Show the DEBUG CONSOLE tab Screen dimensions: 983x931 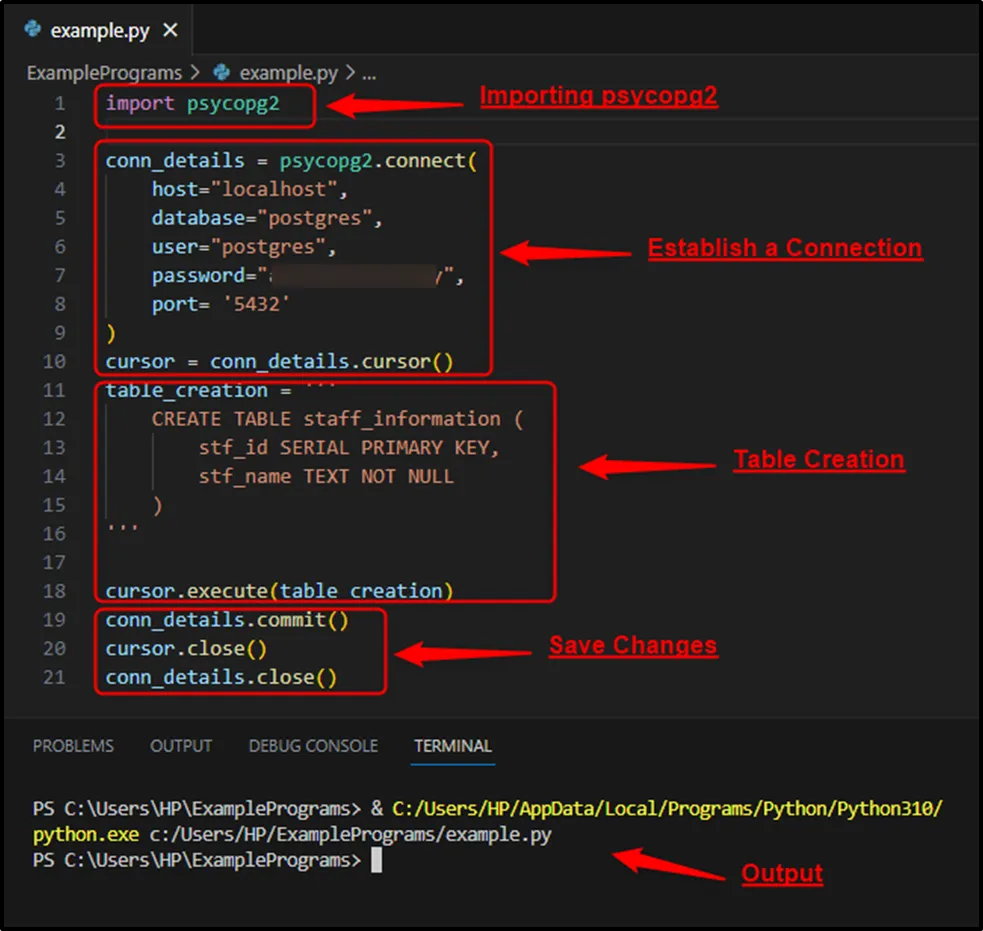click(313, 746)
